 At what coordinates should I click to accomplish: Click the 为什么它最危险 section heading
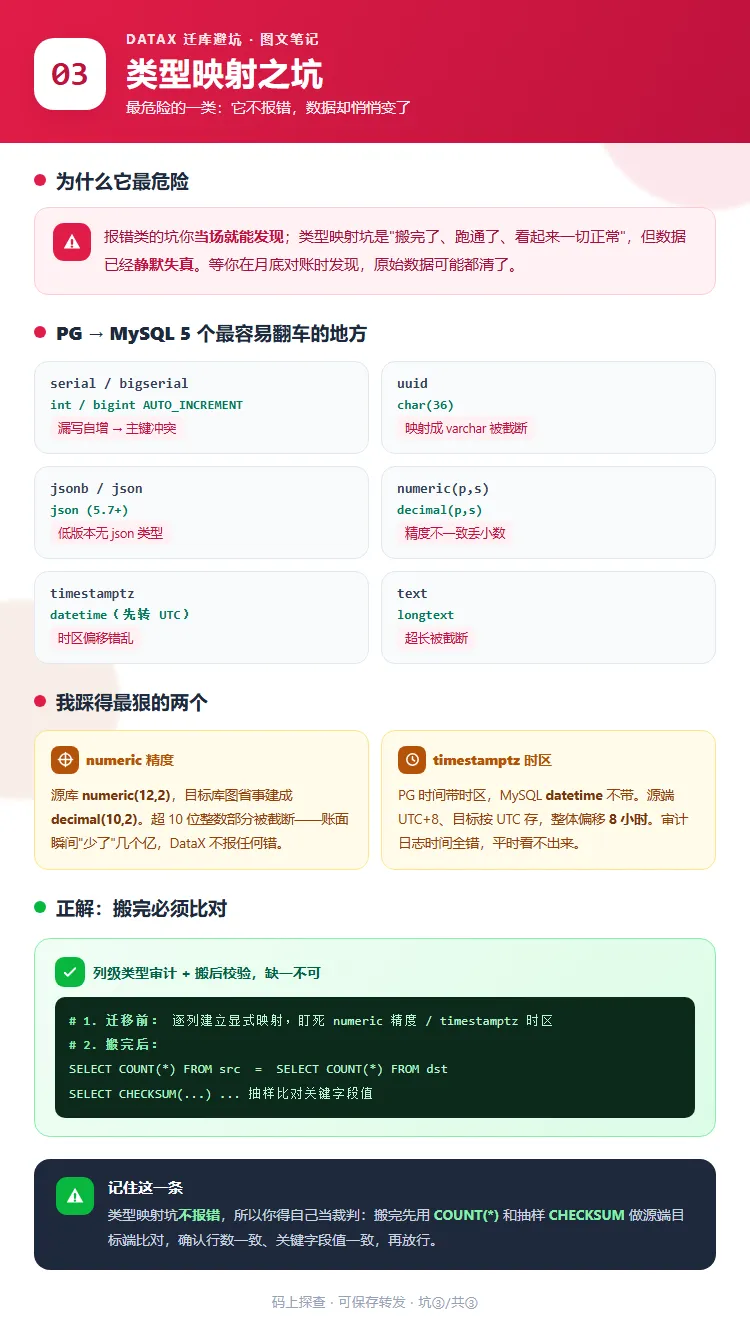pos(122,181)
